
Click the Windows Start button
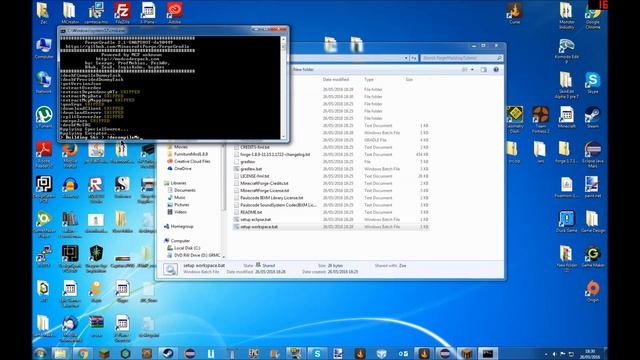click(x=40, y=353)
